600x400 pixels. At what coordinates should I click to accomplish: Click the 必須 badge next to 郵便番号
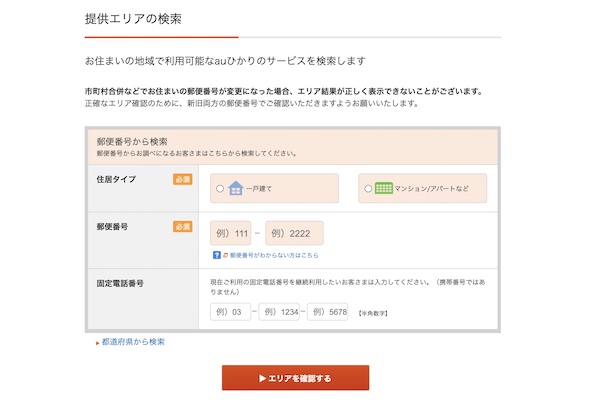coord(183,227)
